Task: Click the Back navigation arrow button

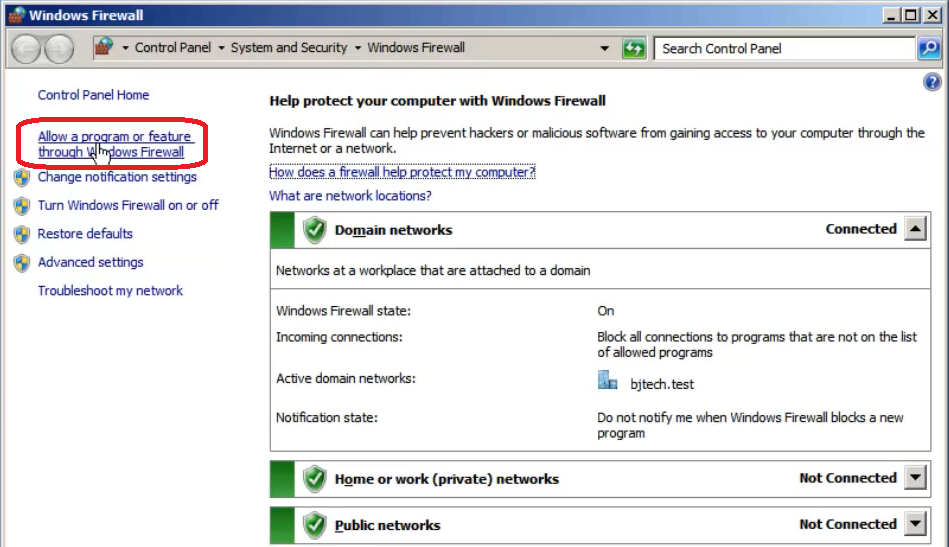Action: coord(26,48)
